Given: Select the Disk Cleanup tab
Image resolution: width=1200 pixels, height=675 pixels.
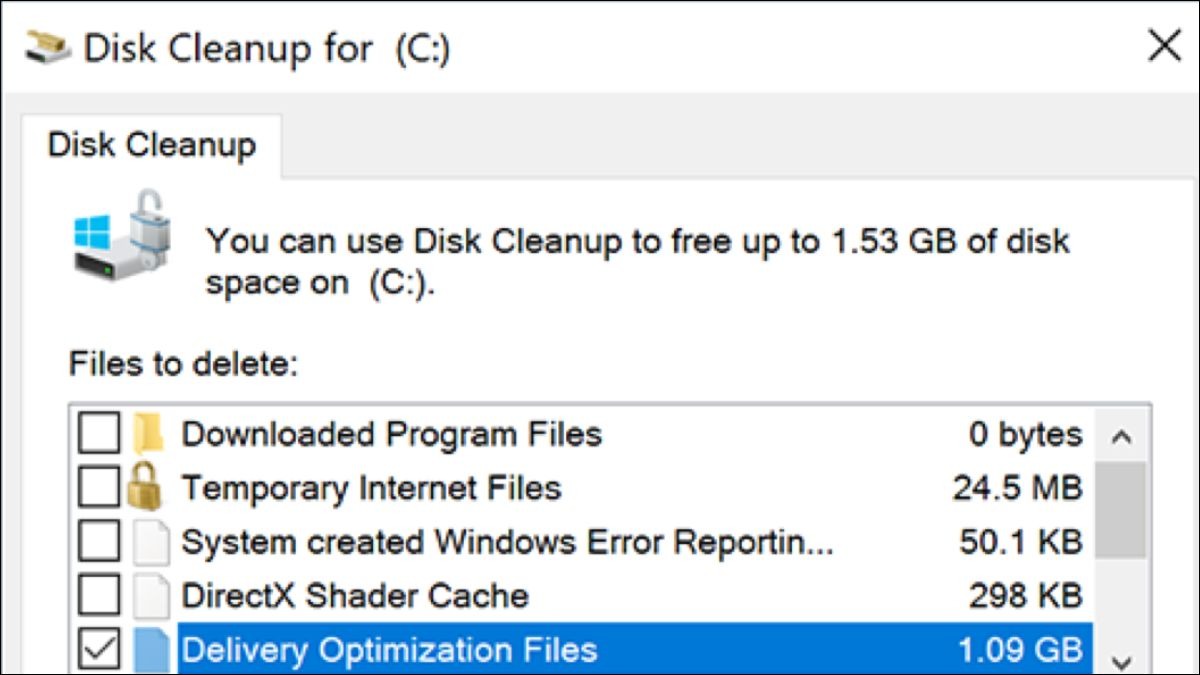Looking at the screenshot, I should (x=152, y=145).
